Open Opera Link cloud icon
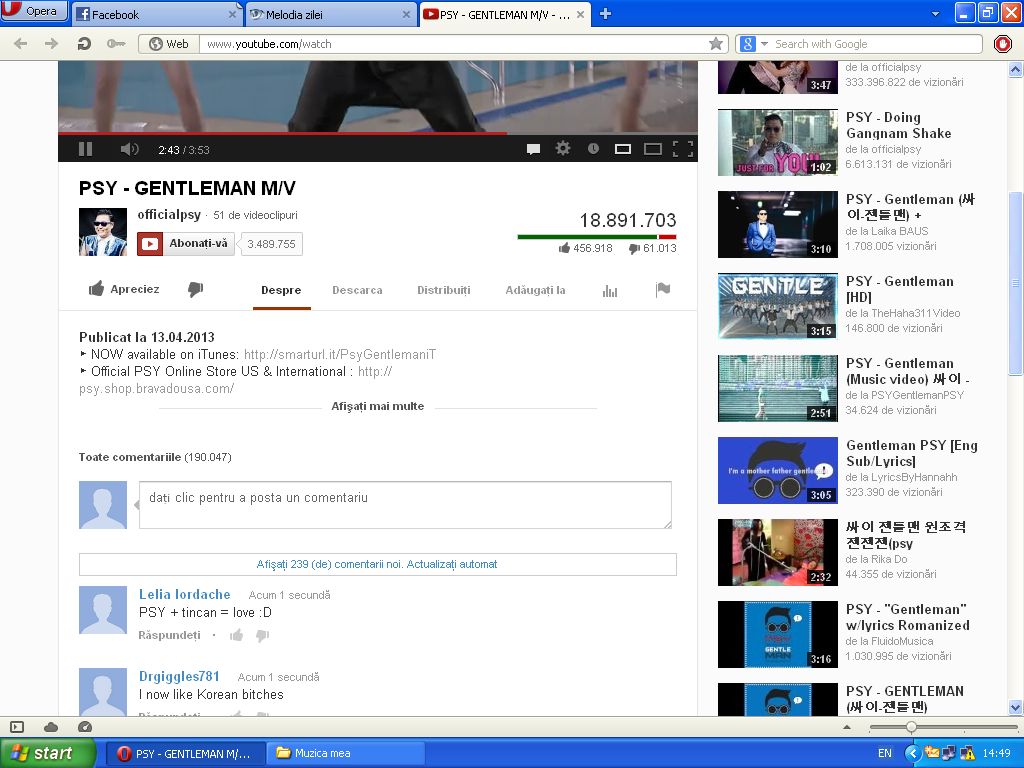Screen dimensions: 1024x768 (51, 727)
